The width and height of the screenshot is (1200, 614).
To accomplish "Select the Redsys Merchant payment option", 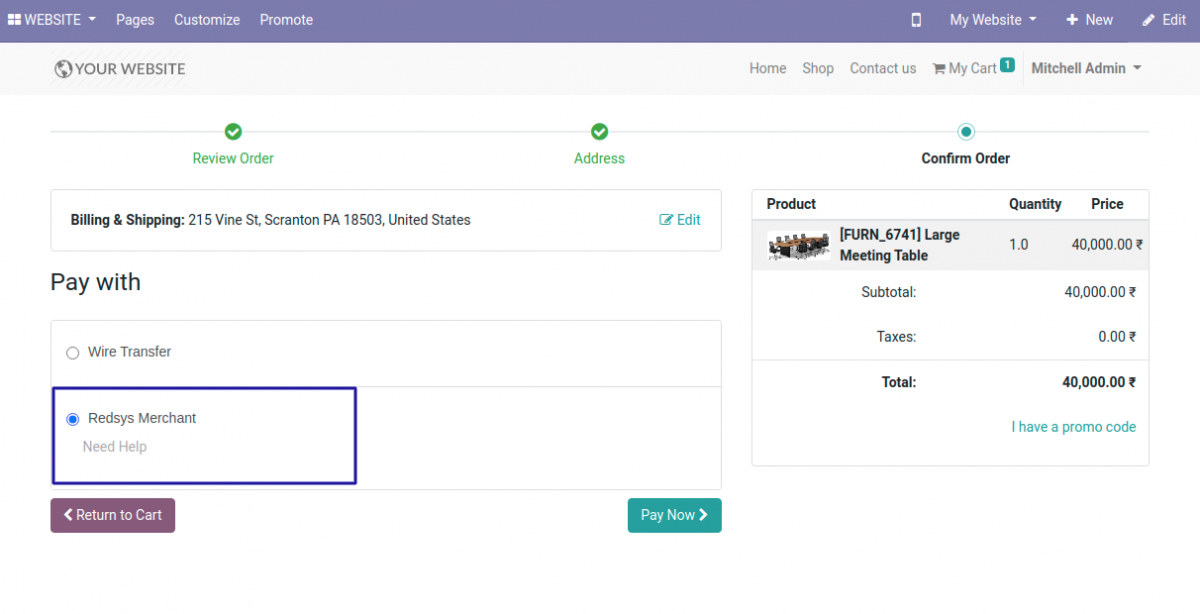I will tap(71, 418).
